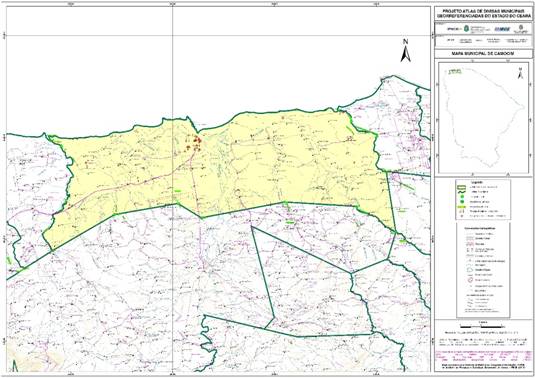This screenshot has height=378, width=535.
Task: Select the red circle symbol in conventions legend
Action: coord(470,280)
